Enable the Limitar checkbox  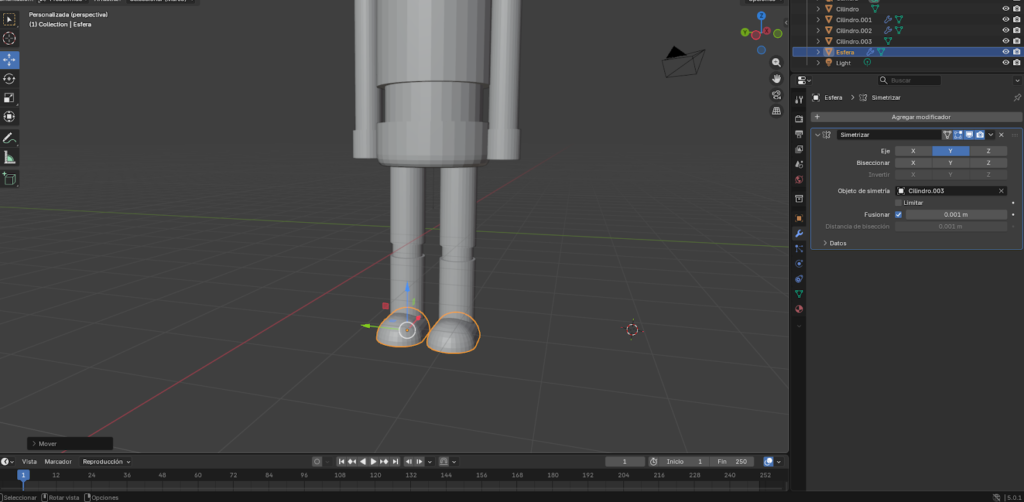point(899,203)
